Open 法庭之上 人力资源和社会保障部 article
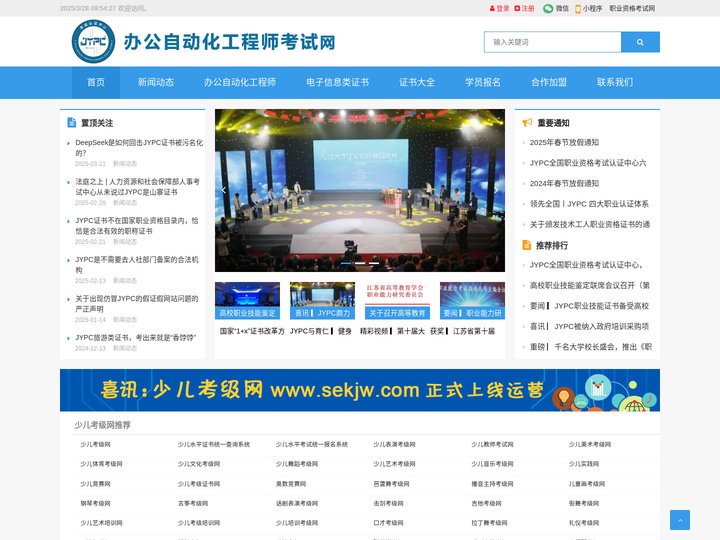 (x=137, y=187)
